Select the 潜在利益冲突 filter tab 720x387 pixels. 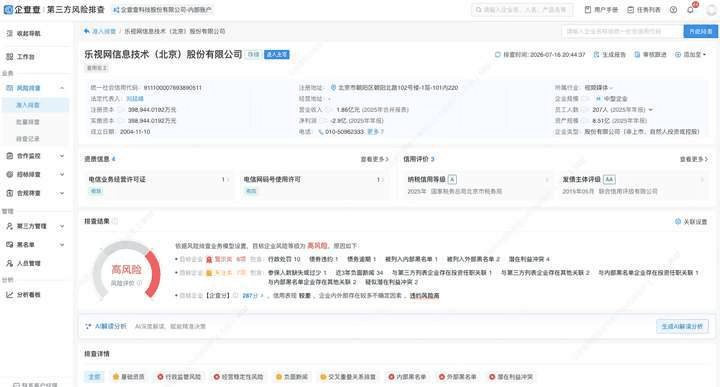pos(511,377)
